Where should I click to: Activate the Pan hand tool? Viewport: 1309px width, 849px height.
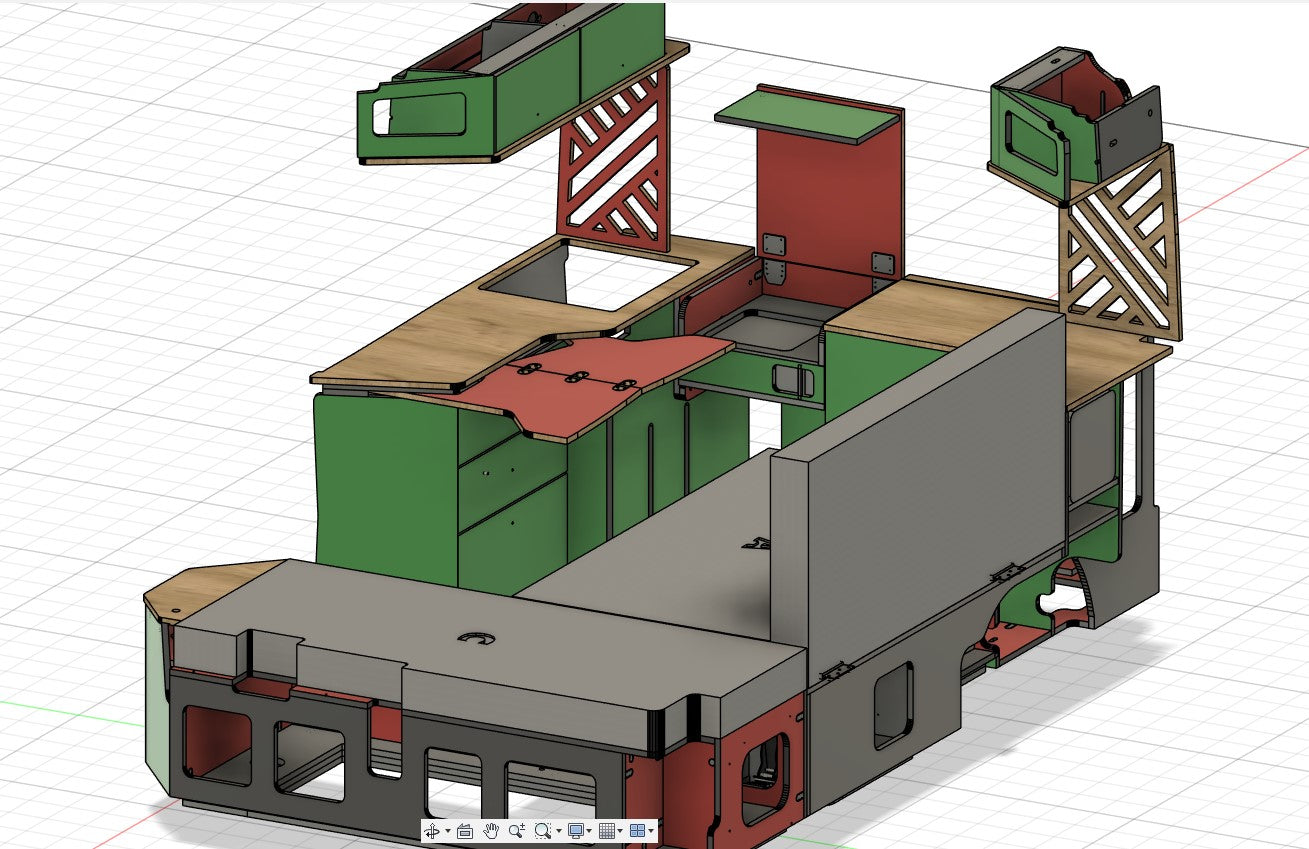[491, 831]
